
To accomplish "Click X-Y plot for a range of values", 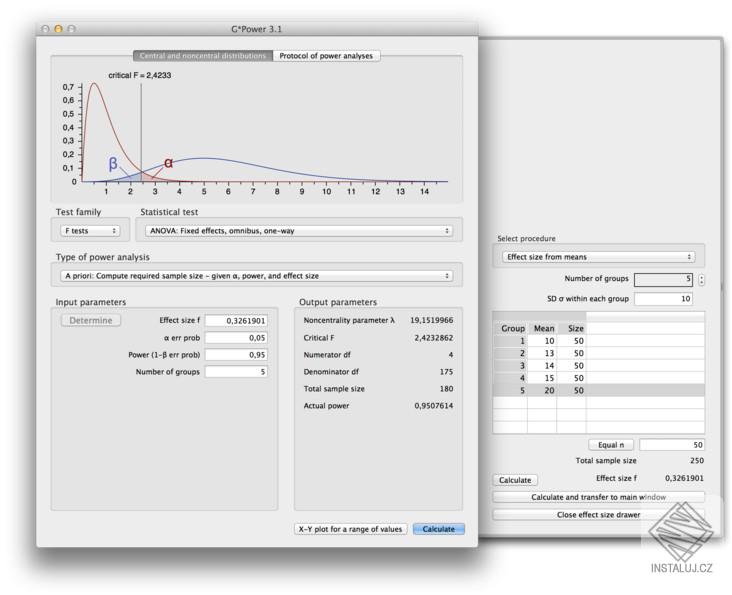I will pos(351,529).
